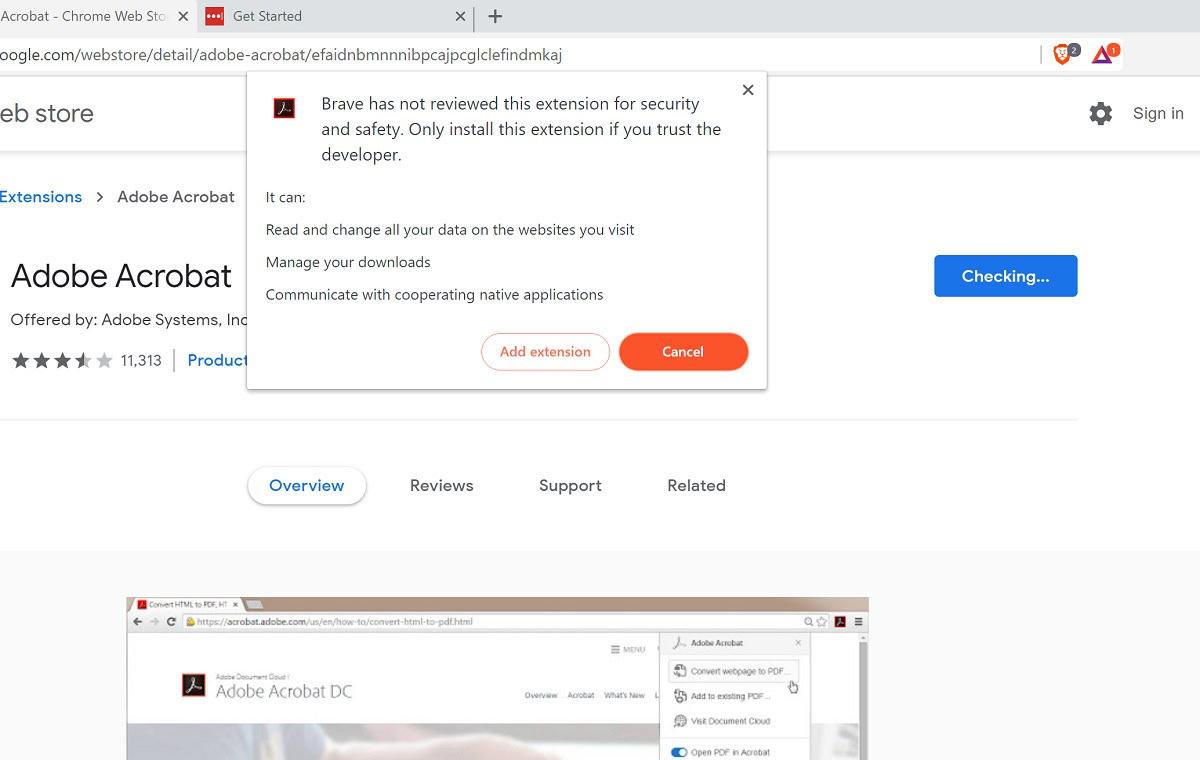Open the Brave Rewards triangle icon
The width and height of the screenshot is (1200, 760).
[x=1102, y=55]
